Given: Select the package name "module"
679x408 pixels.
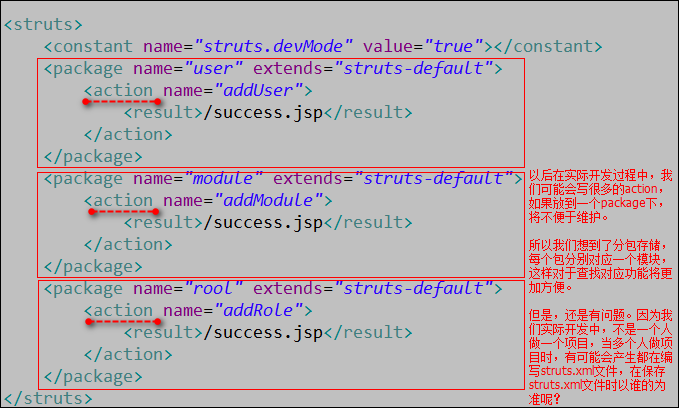Looking at the screenshot, I should coord(223,178).
